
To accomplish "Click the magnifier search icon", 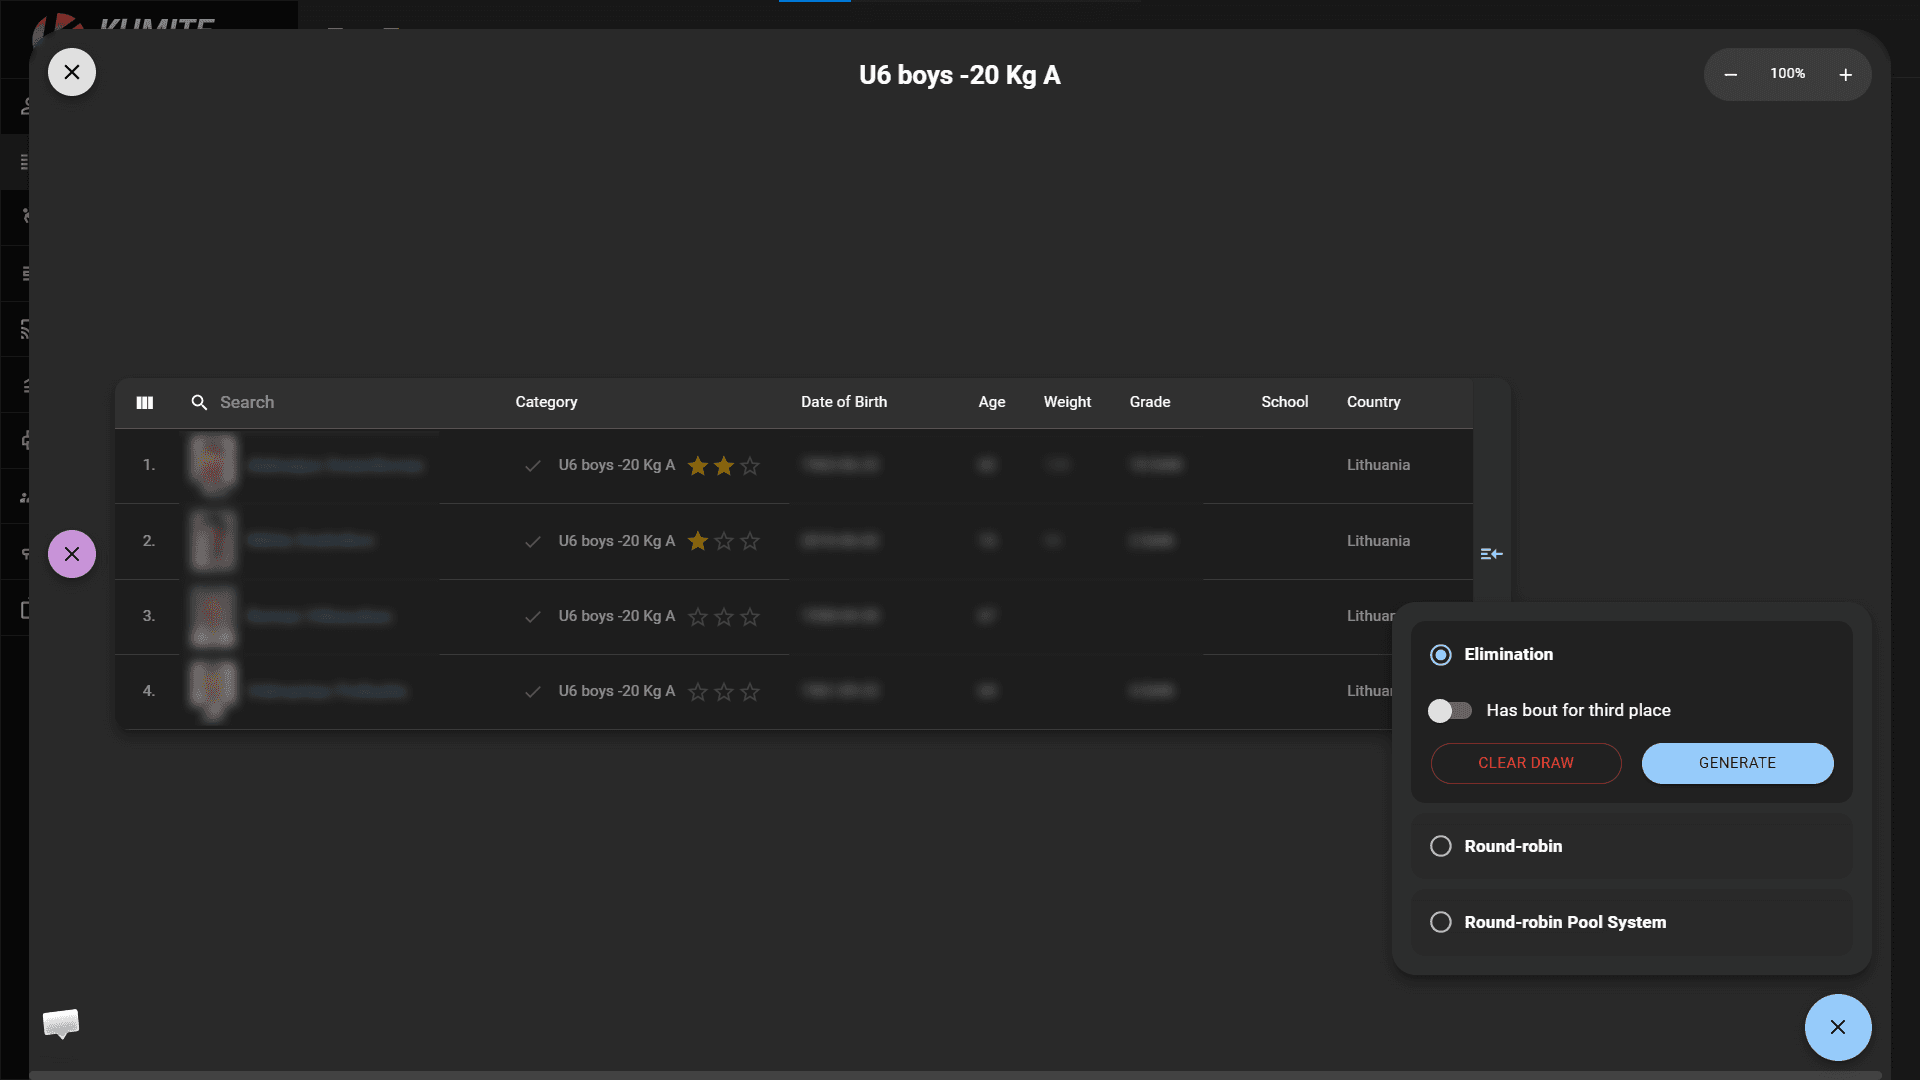I will point(199,402).
